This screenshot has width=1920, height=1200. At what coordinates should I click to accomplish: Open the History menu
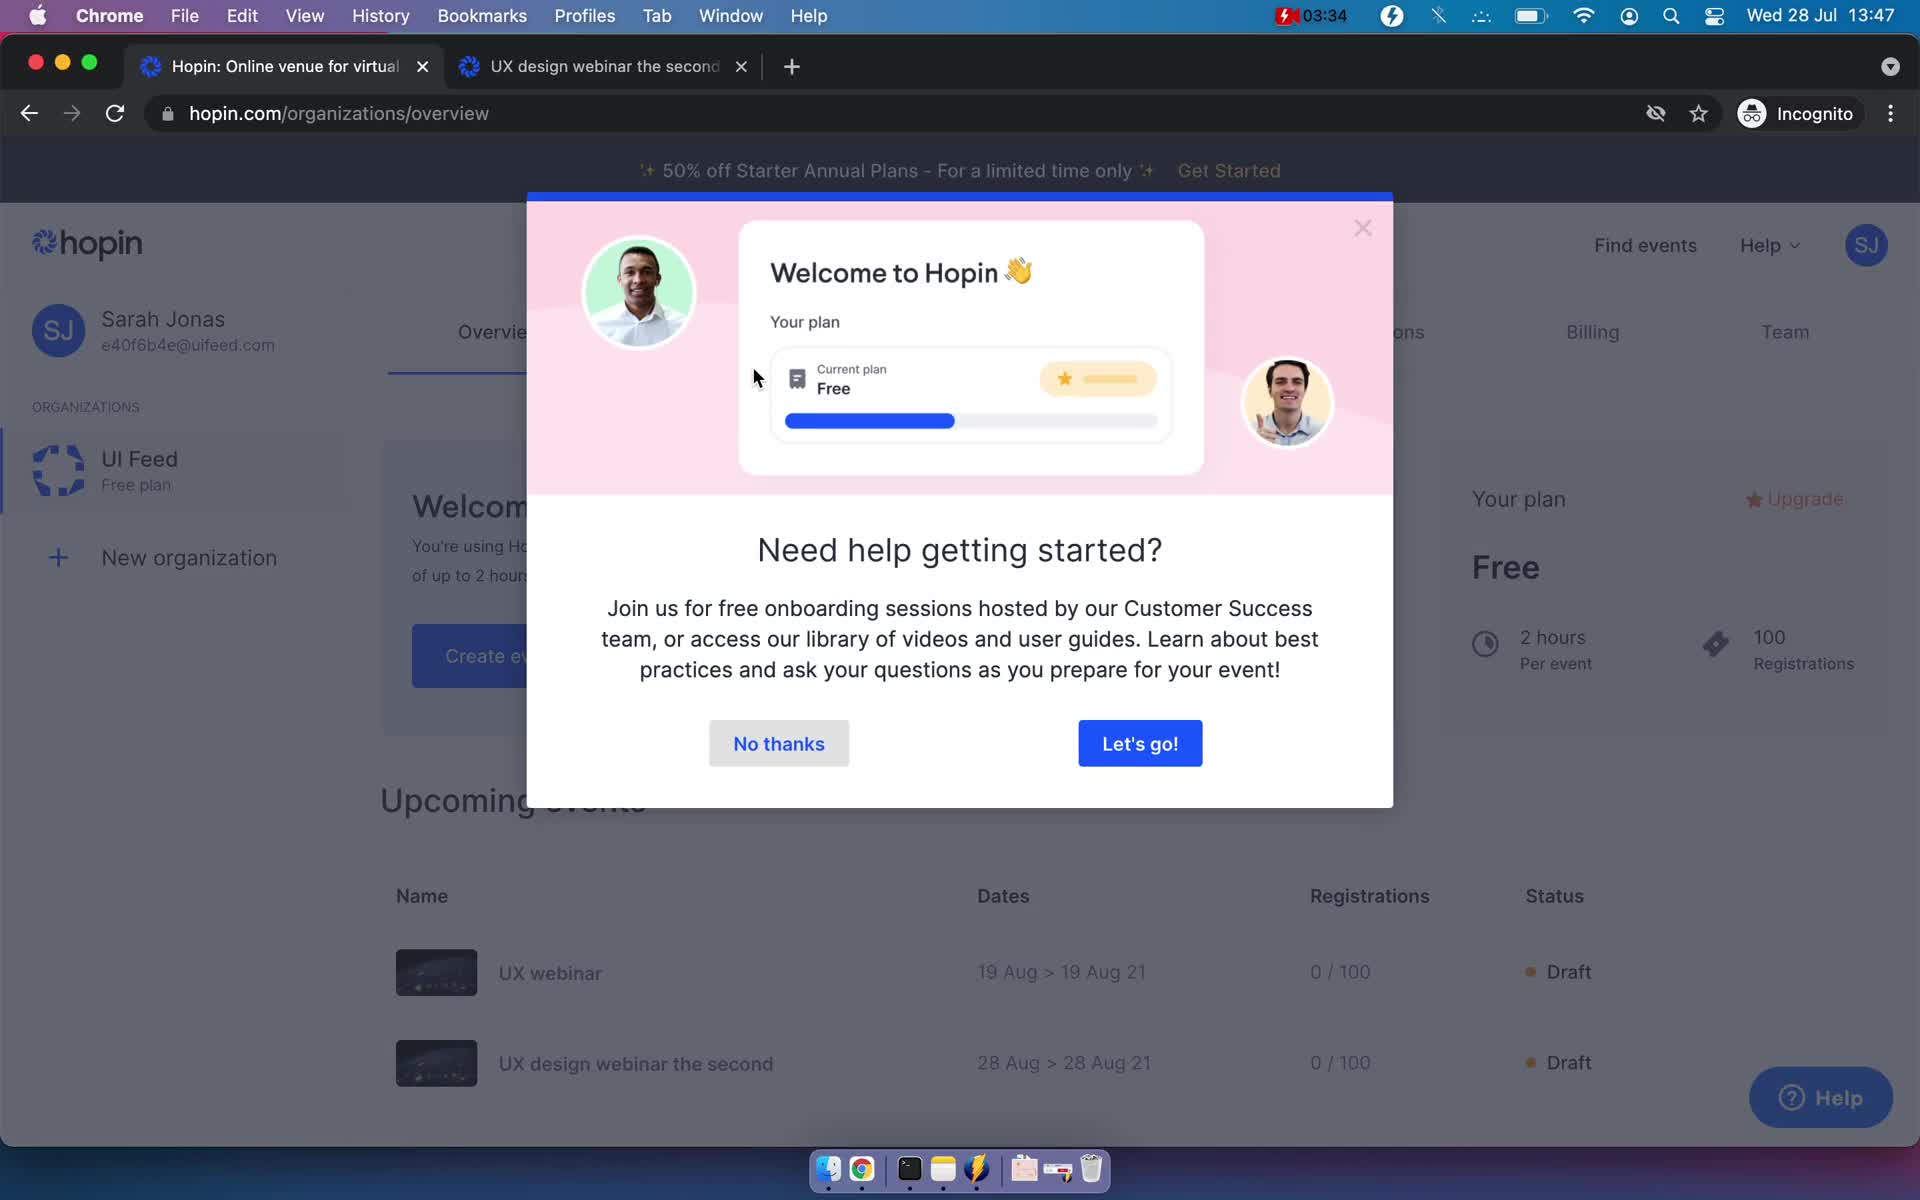point(380,16)
